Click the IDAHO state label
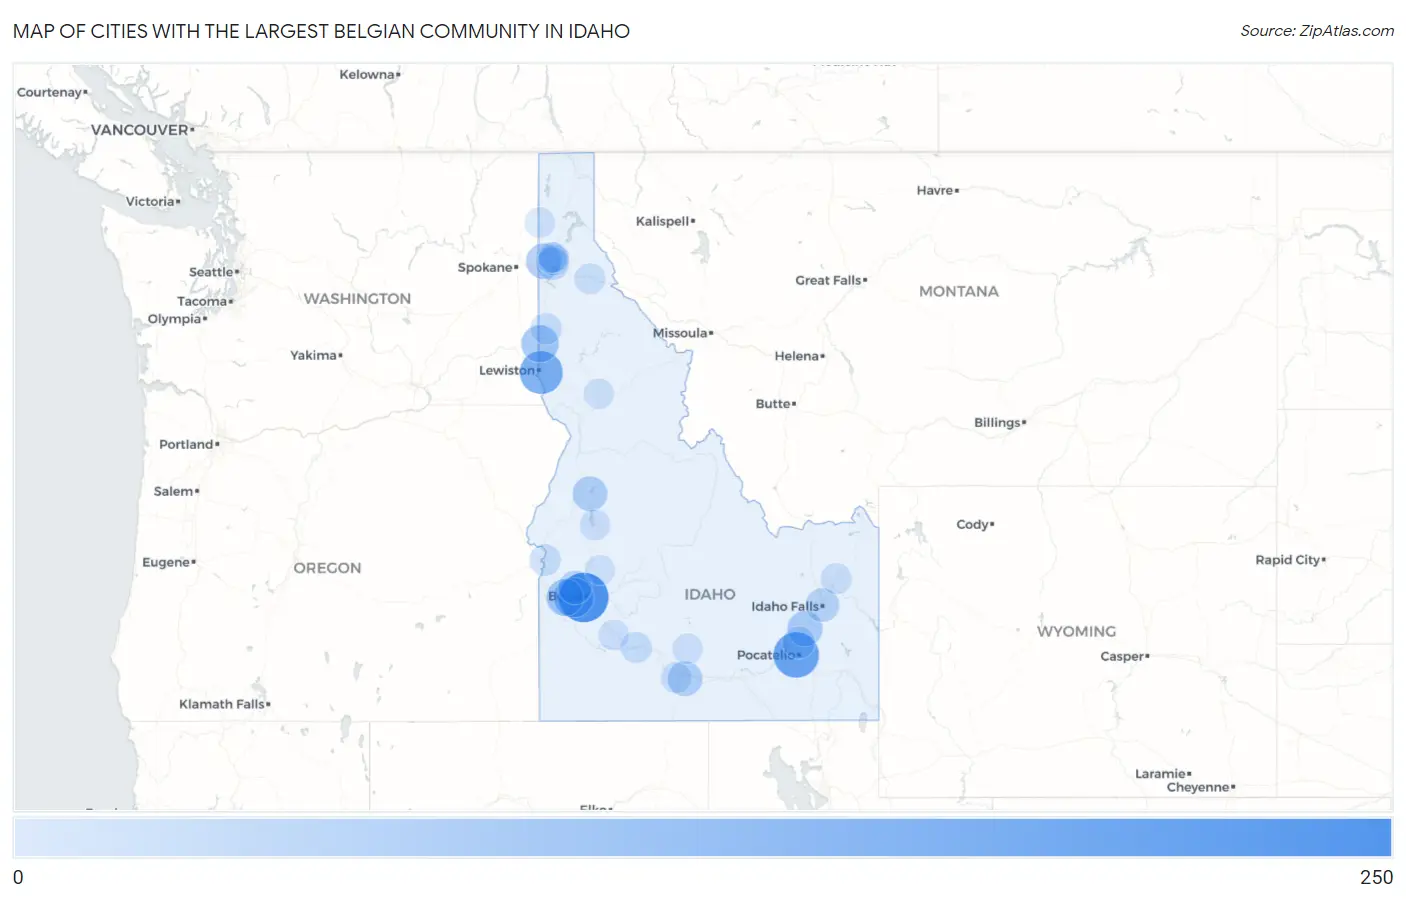 click(x=710, y=594)
